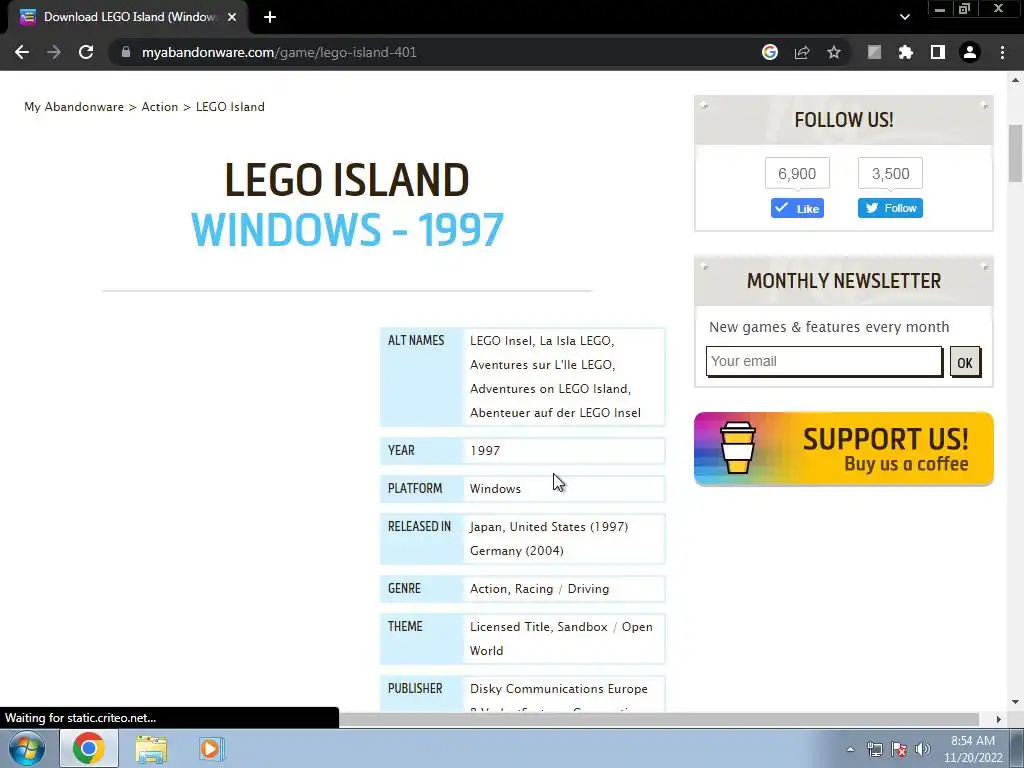The height and width of the screenshot is (768, 1024).
Task: Open the Windows Start button
Action: (x=27, y=748)
